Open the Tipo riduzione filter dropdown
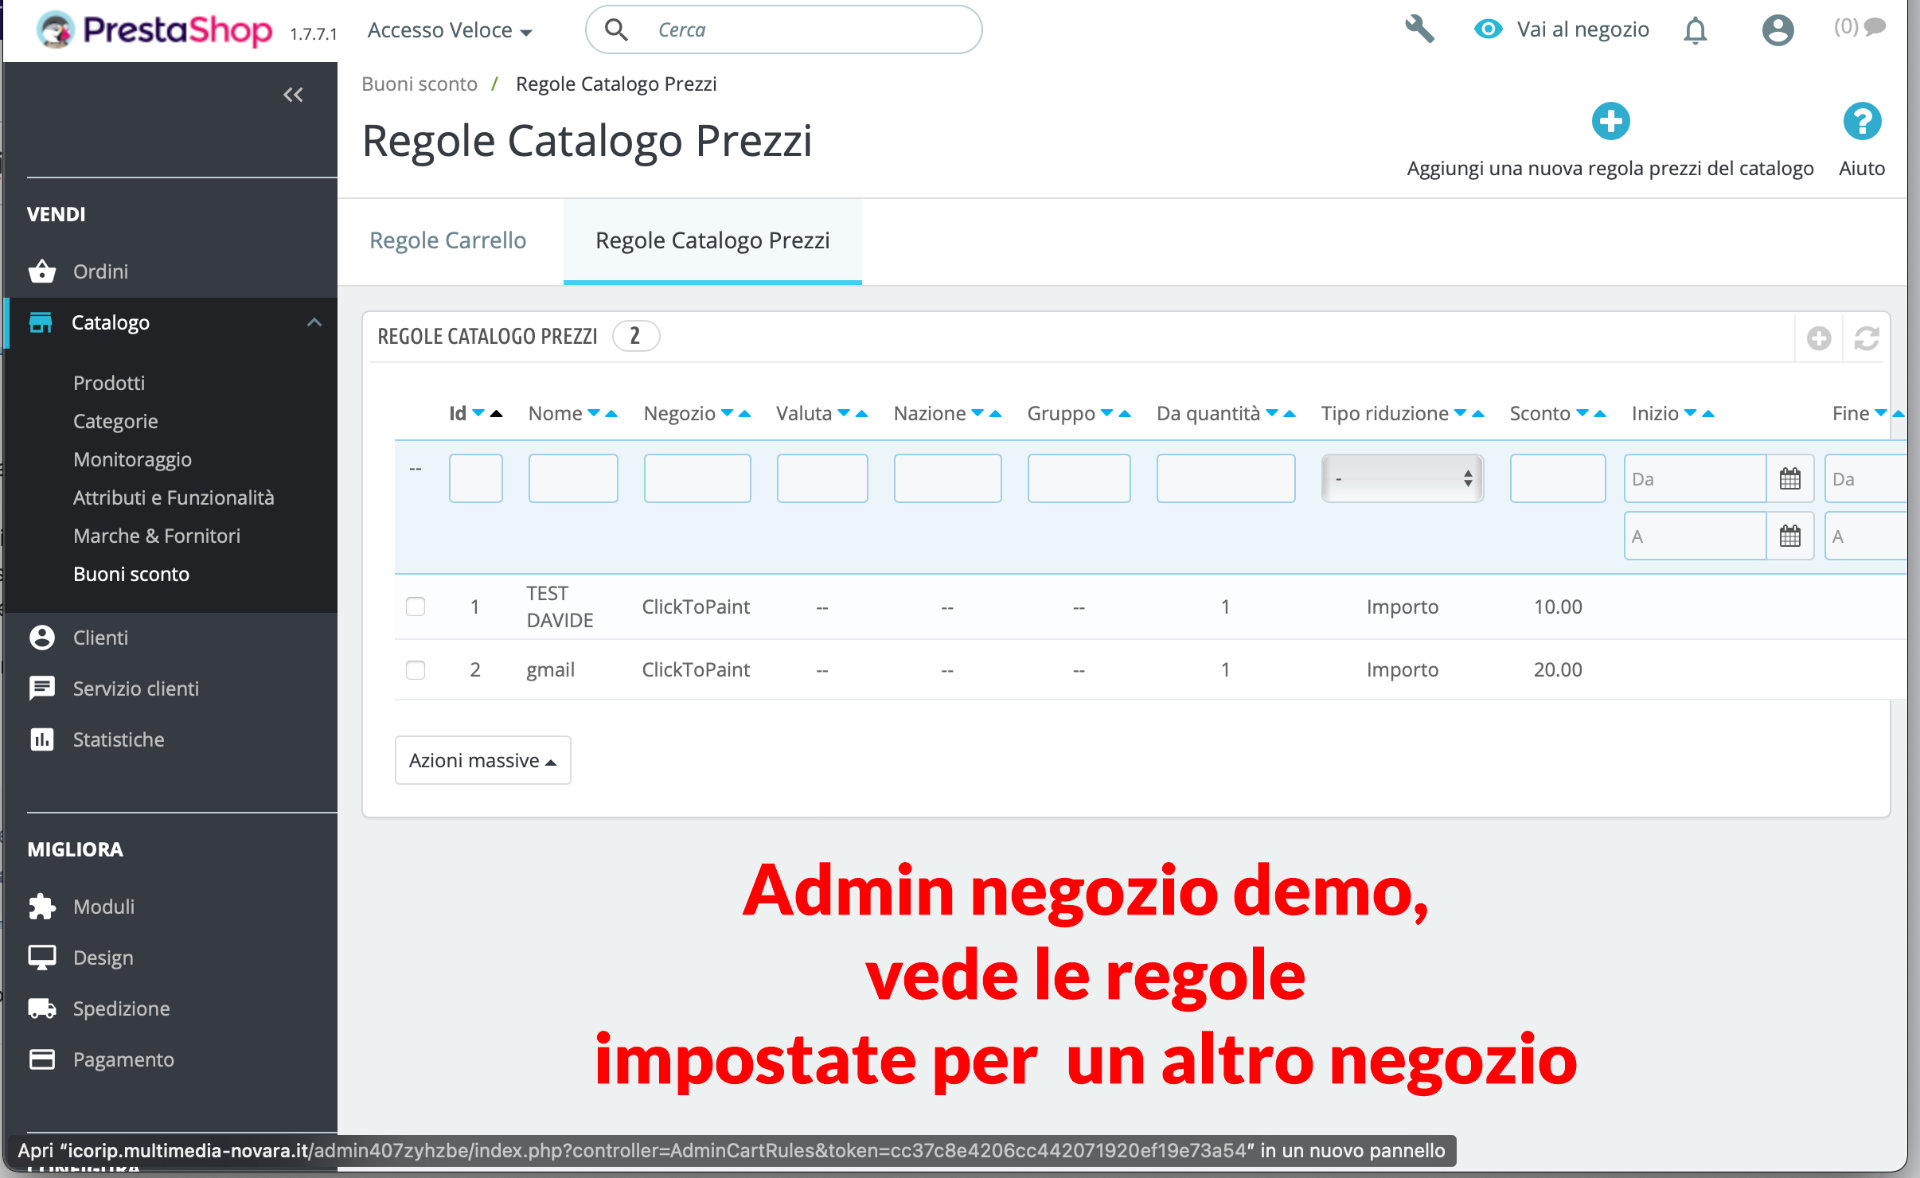The image size is (1920, 1178). click(1402, 479)
